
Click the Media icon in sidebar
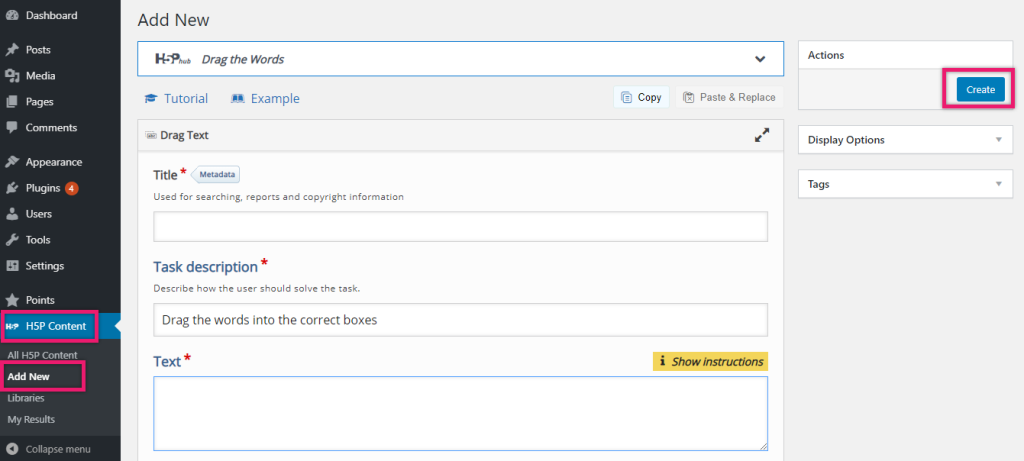12,76
